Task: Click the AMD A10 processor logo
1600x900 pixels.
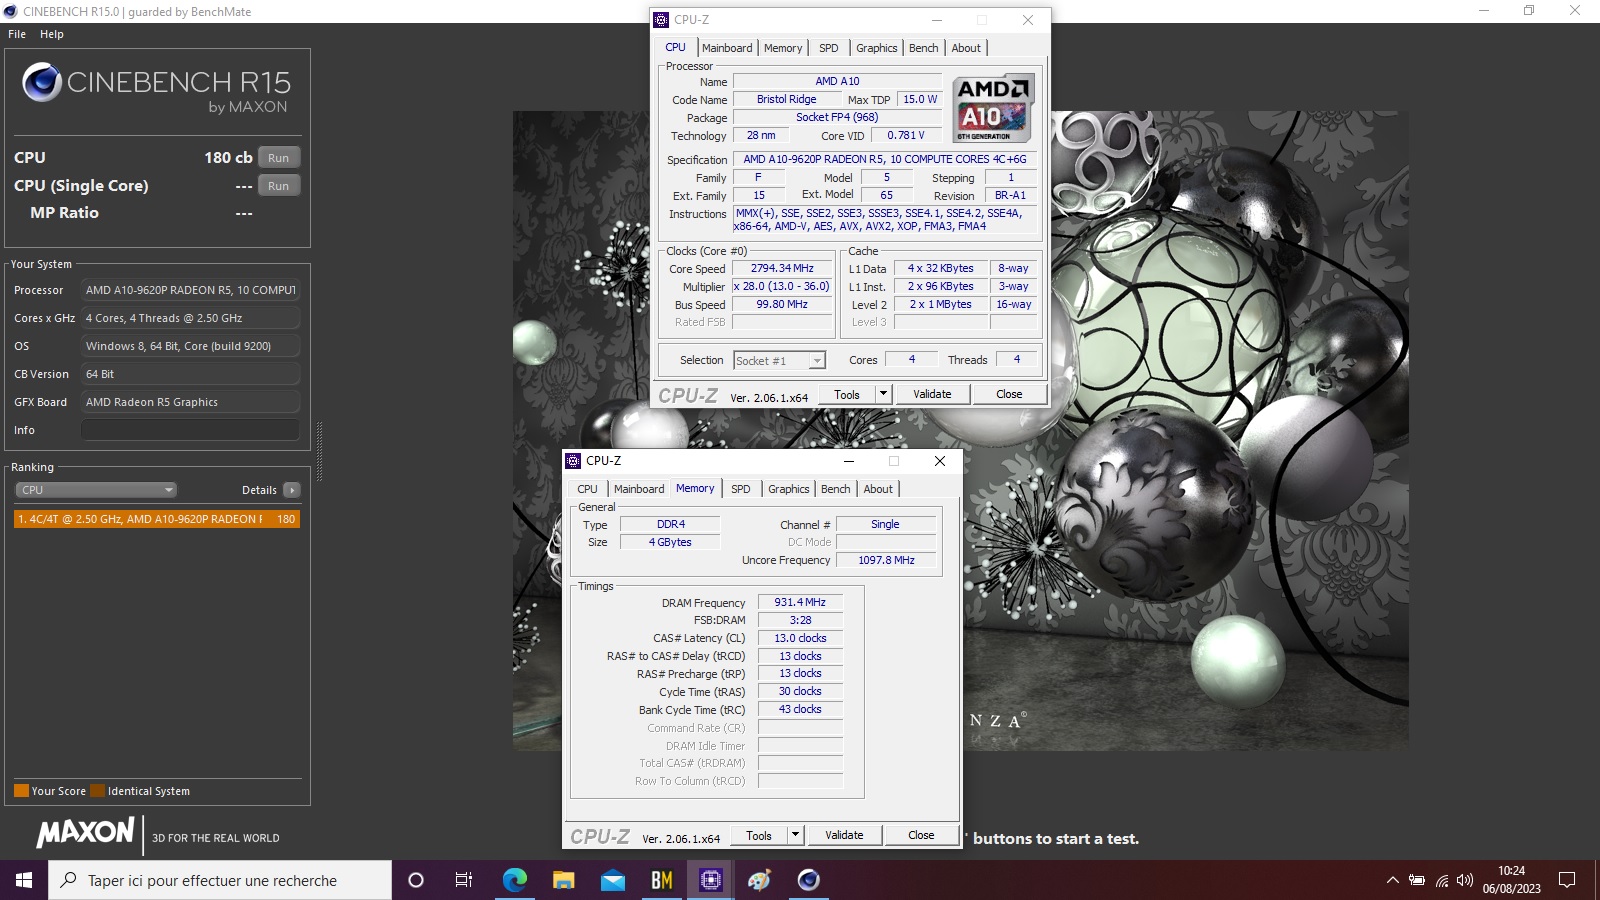Action: [x=992, y=108]
